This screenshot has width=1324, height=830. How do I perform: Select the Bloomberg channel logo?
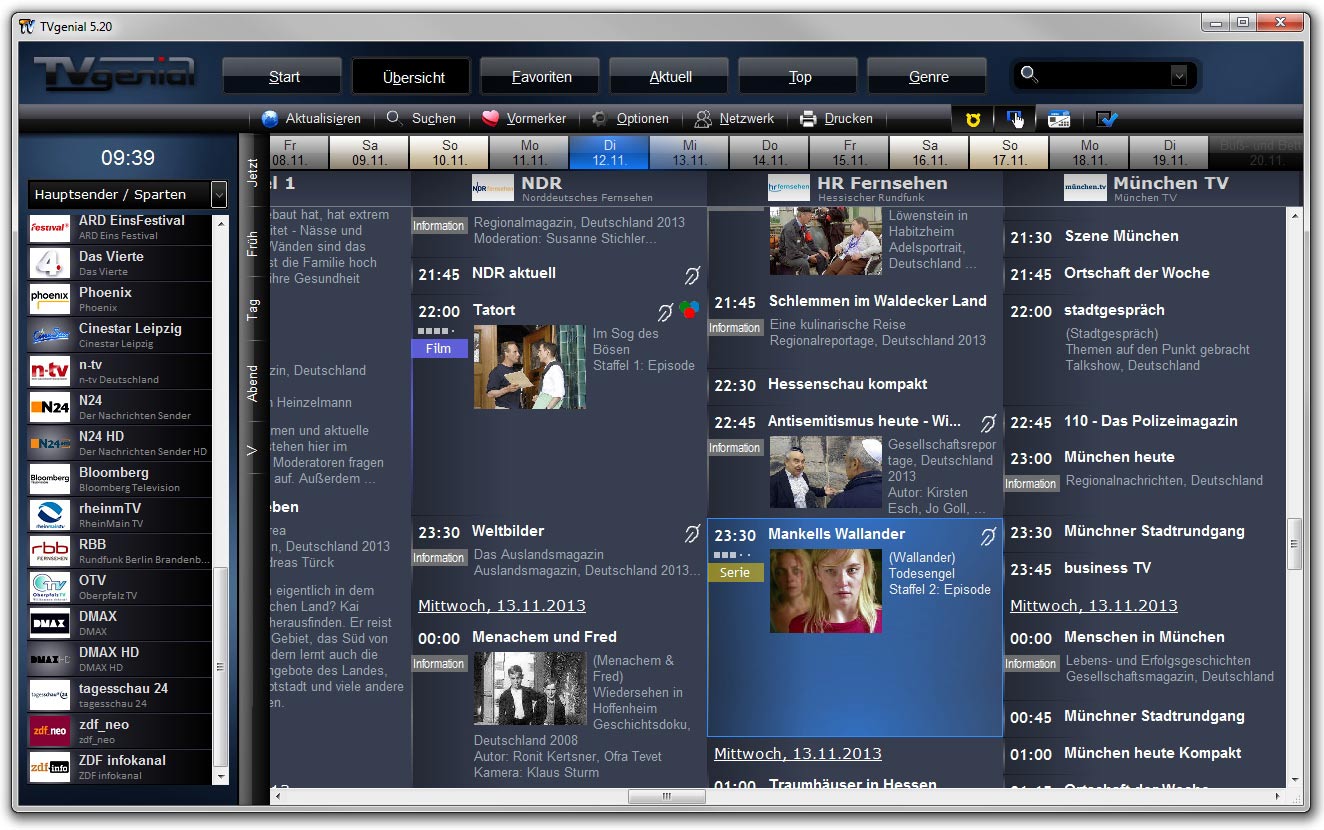(x=50, y=480)
